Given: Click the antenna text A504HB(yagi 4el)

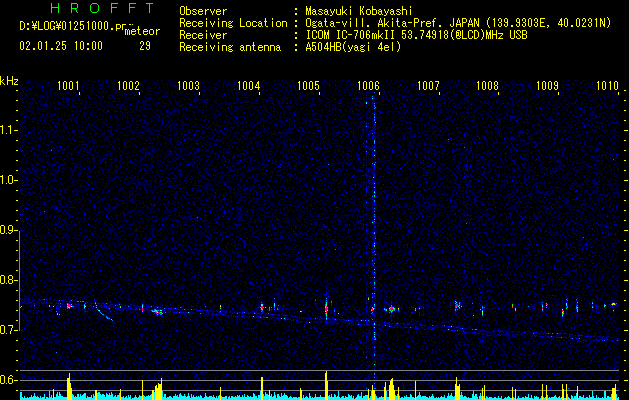Looking at the screenshot, I should [353, 47].
